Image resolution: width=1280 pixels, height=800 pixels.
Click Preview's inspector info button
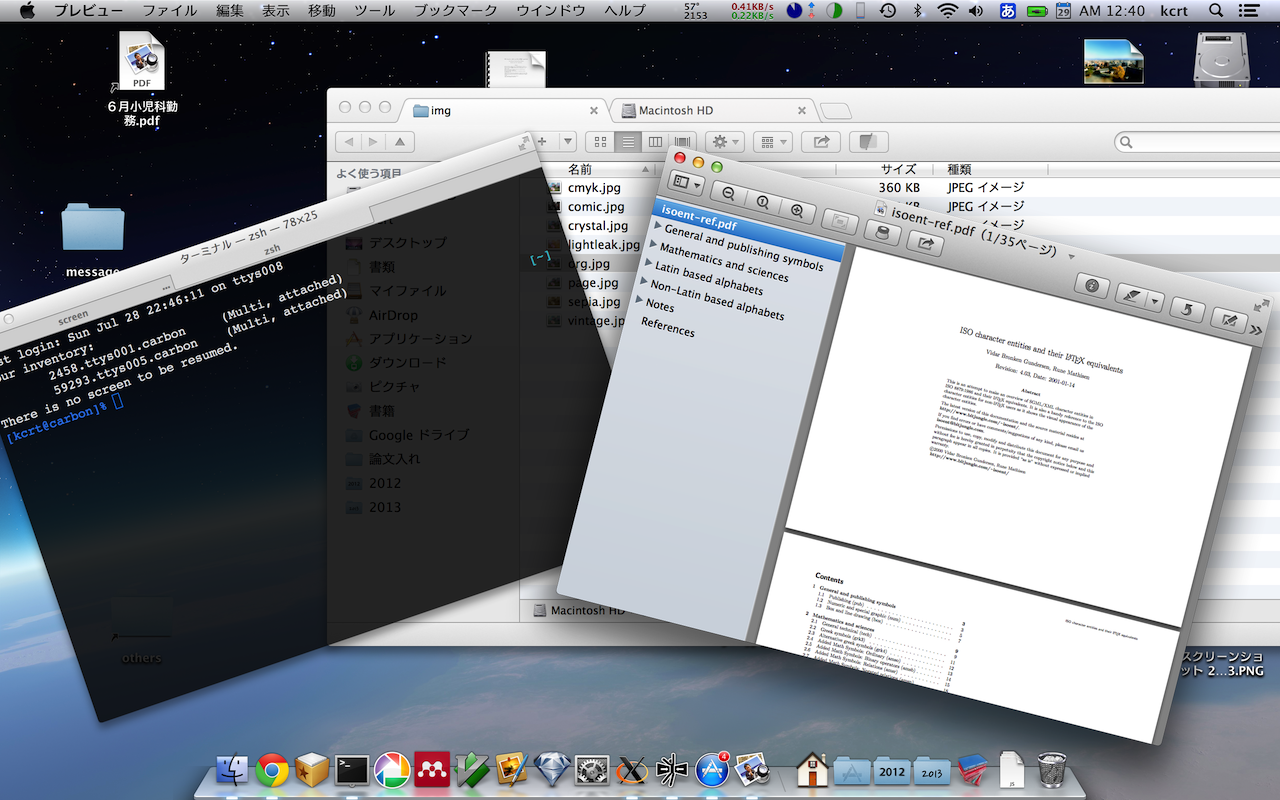click(x=1092, y=286)
